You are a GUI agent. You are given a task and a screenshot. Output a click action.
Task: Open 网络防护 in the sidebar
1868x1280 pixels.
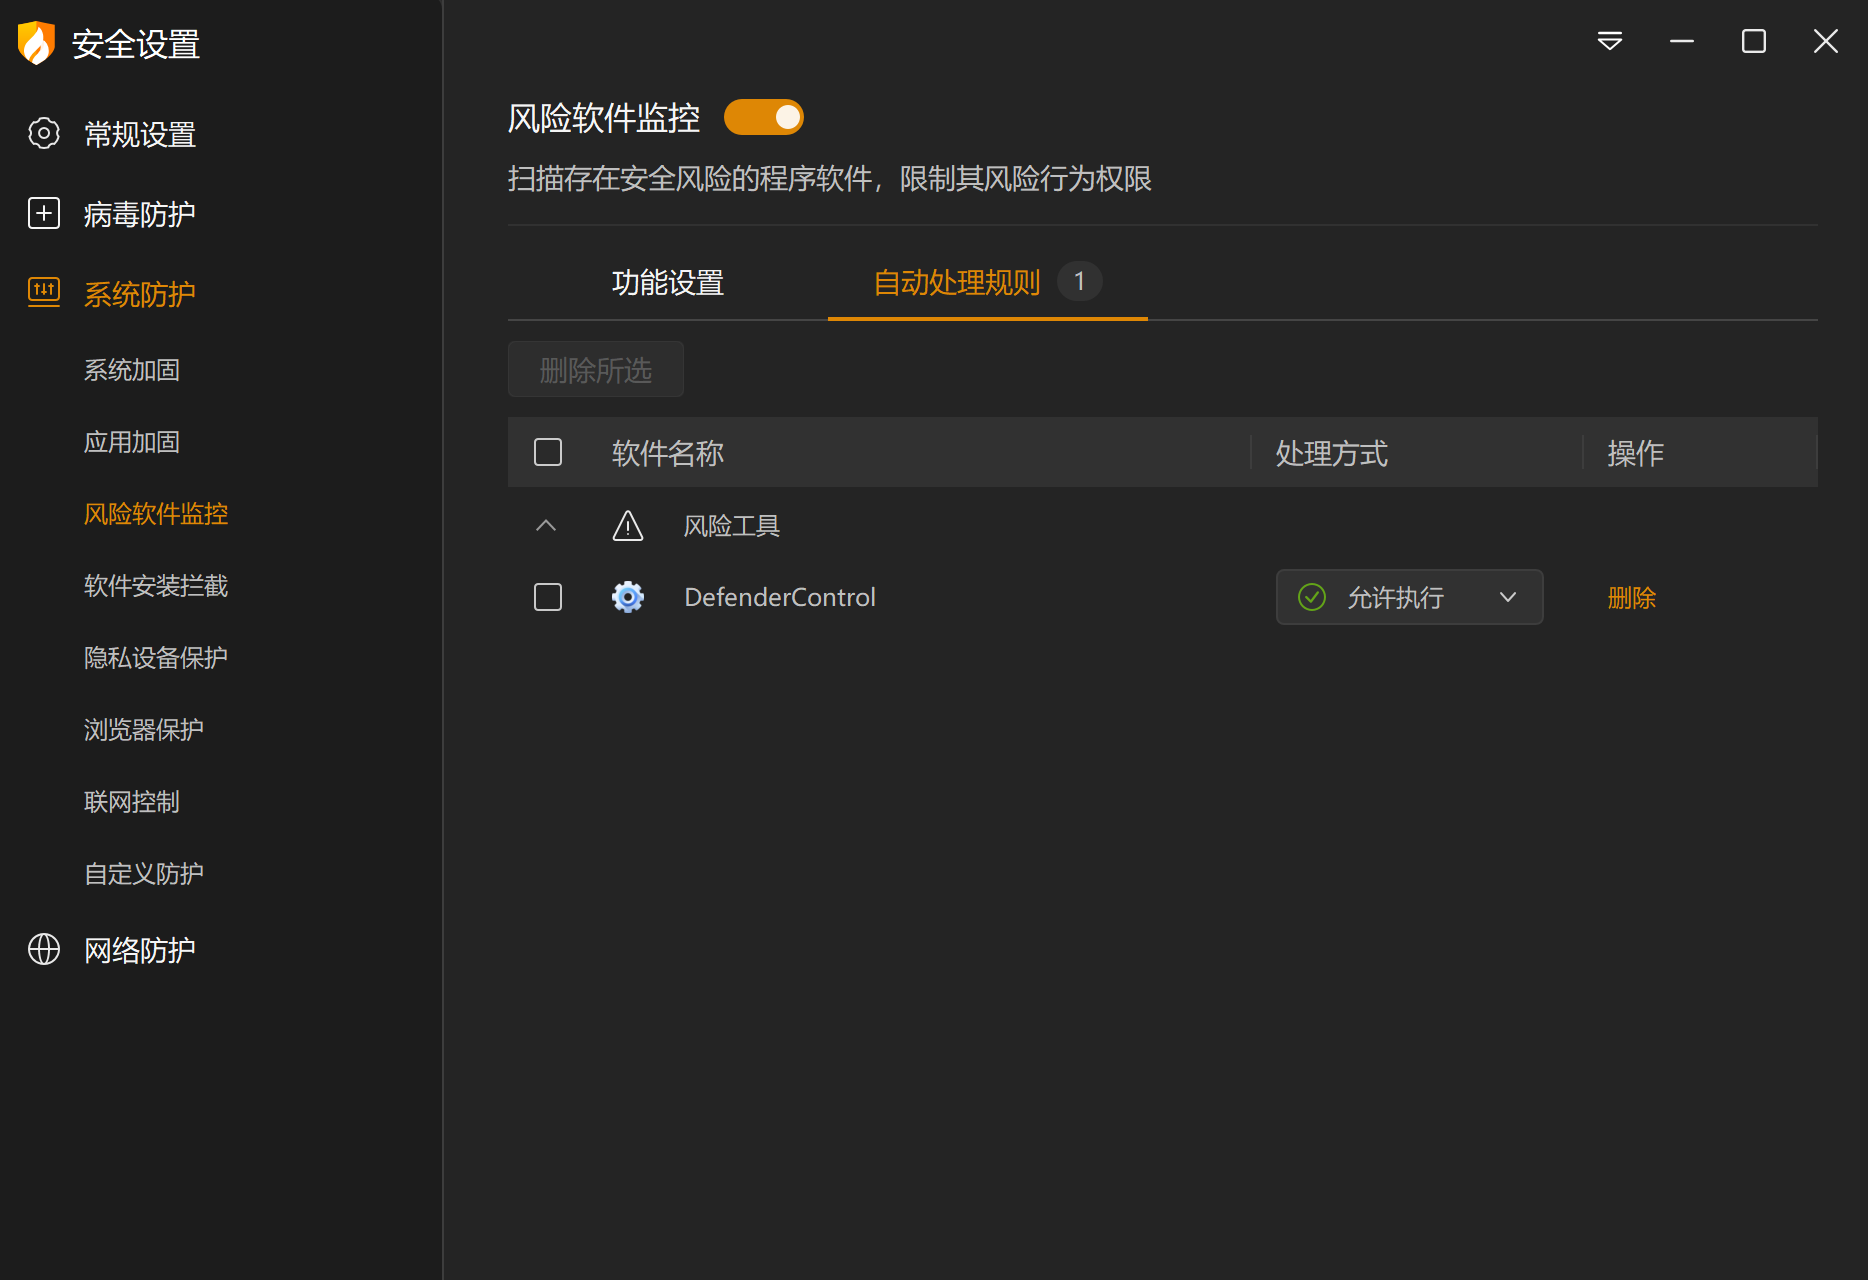pos(140,950)
